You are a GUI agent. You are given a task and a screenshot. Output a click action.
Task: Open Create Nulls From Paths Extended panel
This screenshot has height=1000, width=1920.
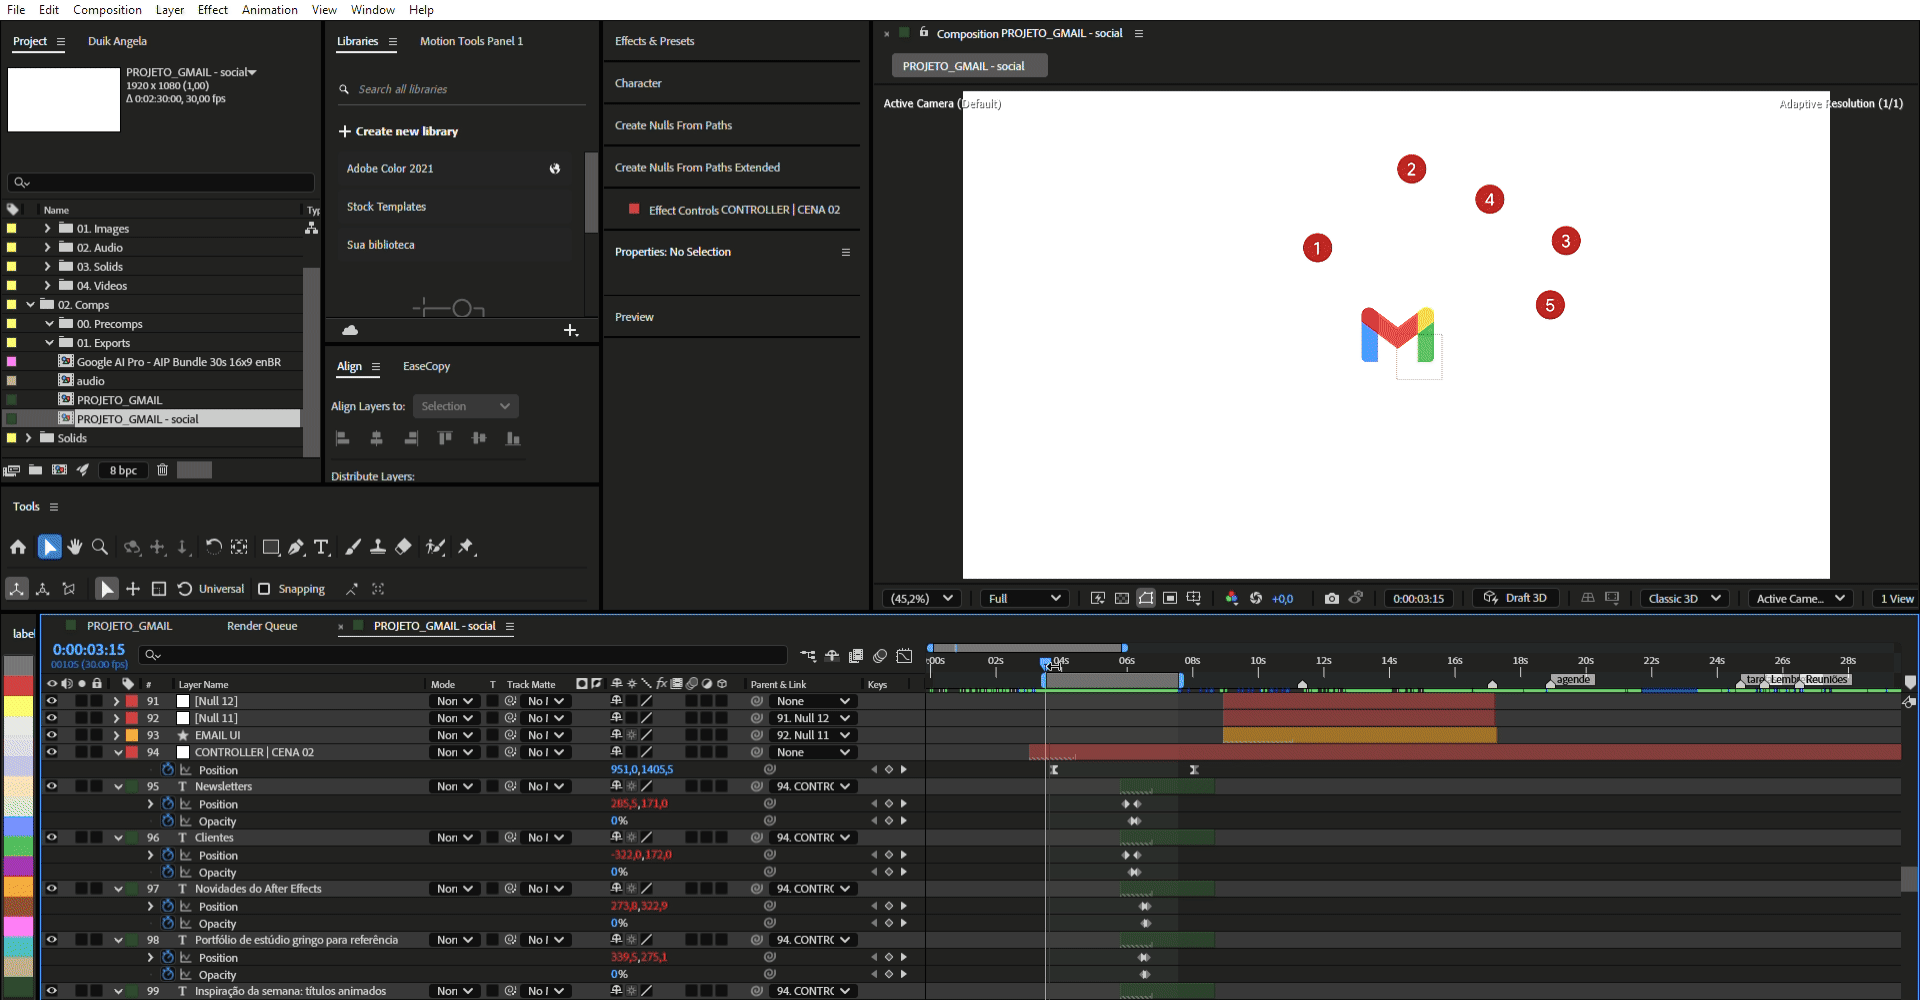[697, 167]
